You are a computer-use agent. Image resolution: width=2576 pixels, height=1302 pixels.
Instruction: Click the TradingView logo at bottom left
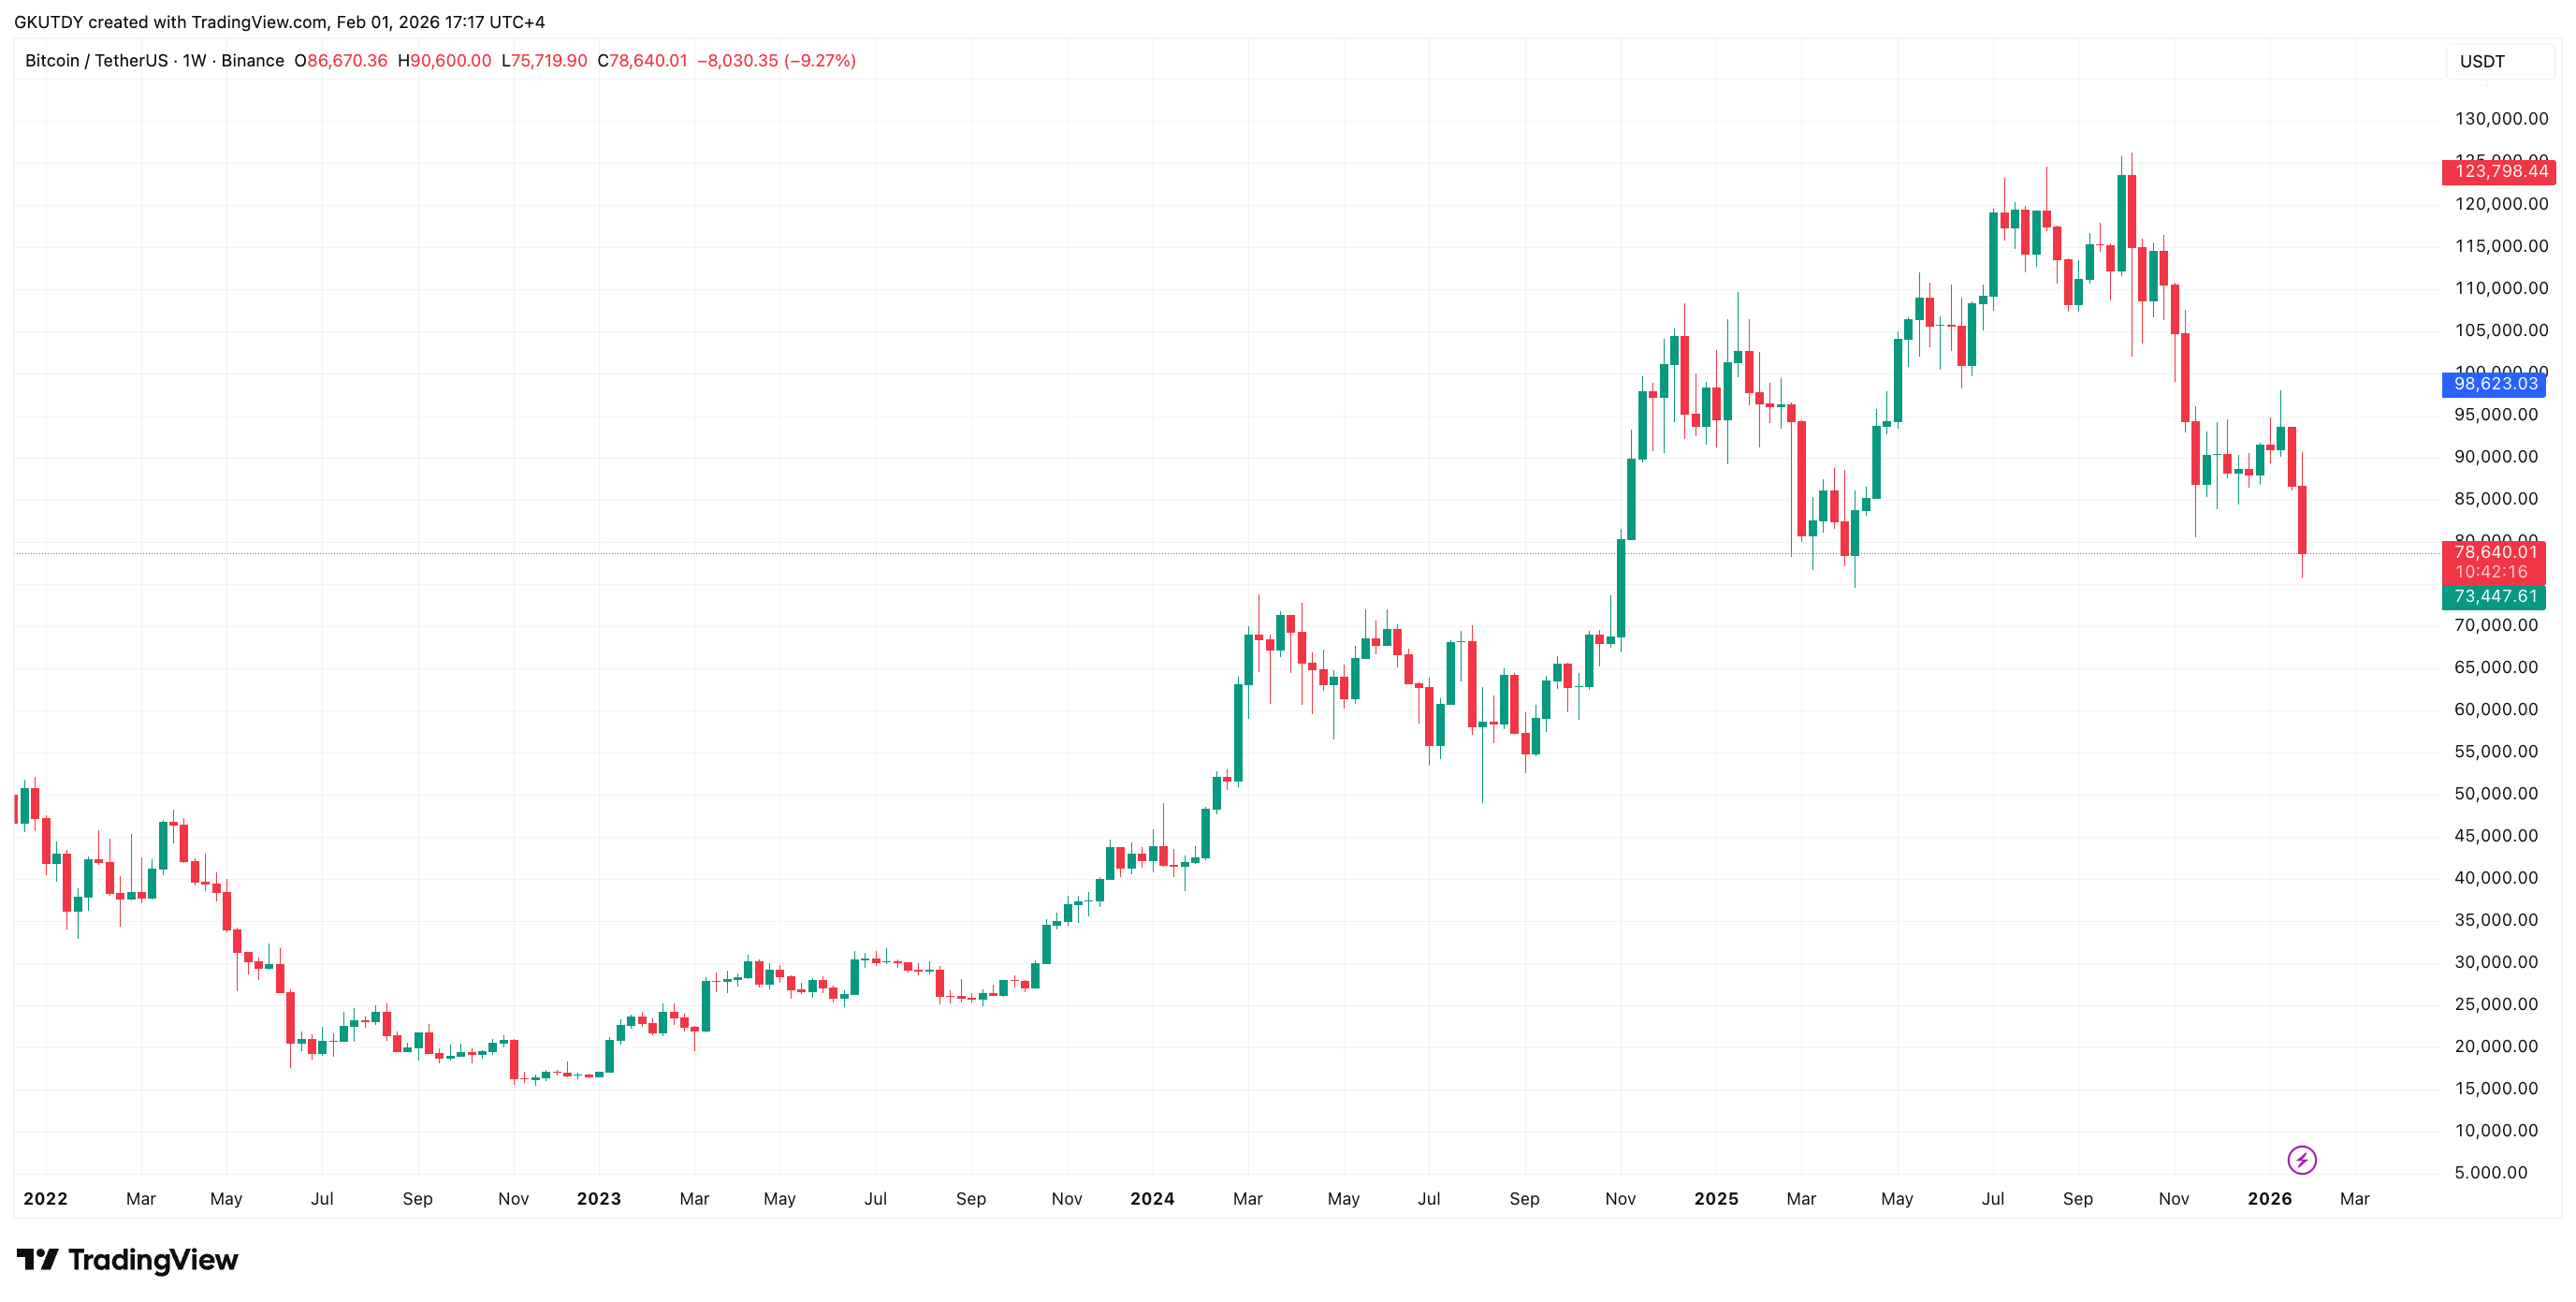[x=127, y=1259]
